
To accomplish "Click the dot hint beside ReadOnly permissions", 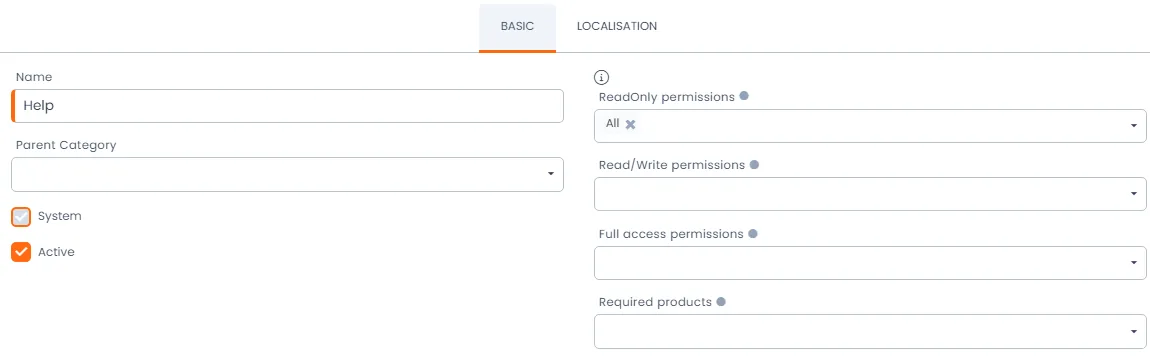I will (x=744, y=96).
